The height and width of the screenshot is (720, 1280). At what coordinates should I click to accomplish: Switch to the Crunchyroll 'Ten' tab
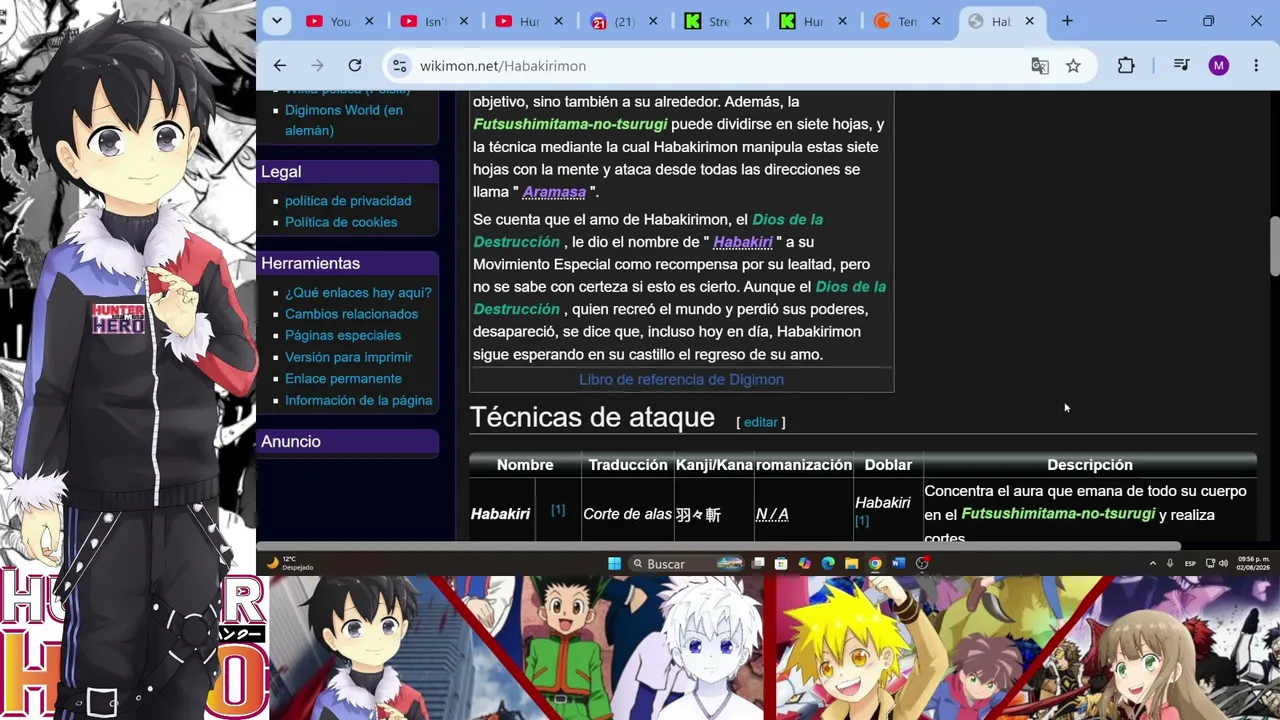[x=908, y=21]
